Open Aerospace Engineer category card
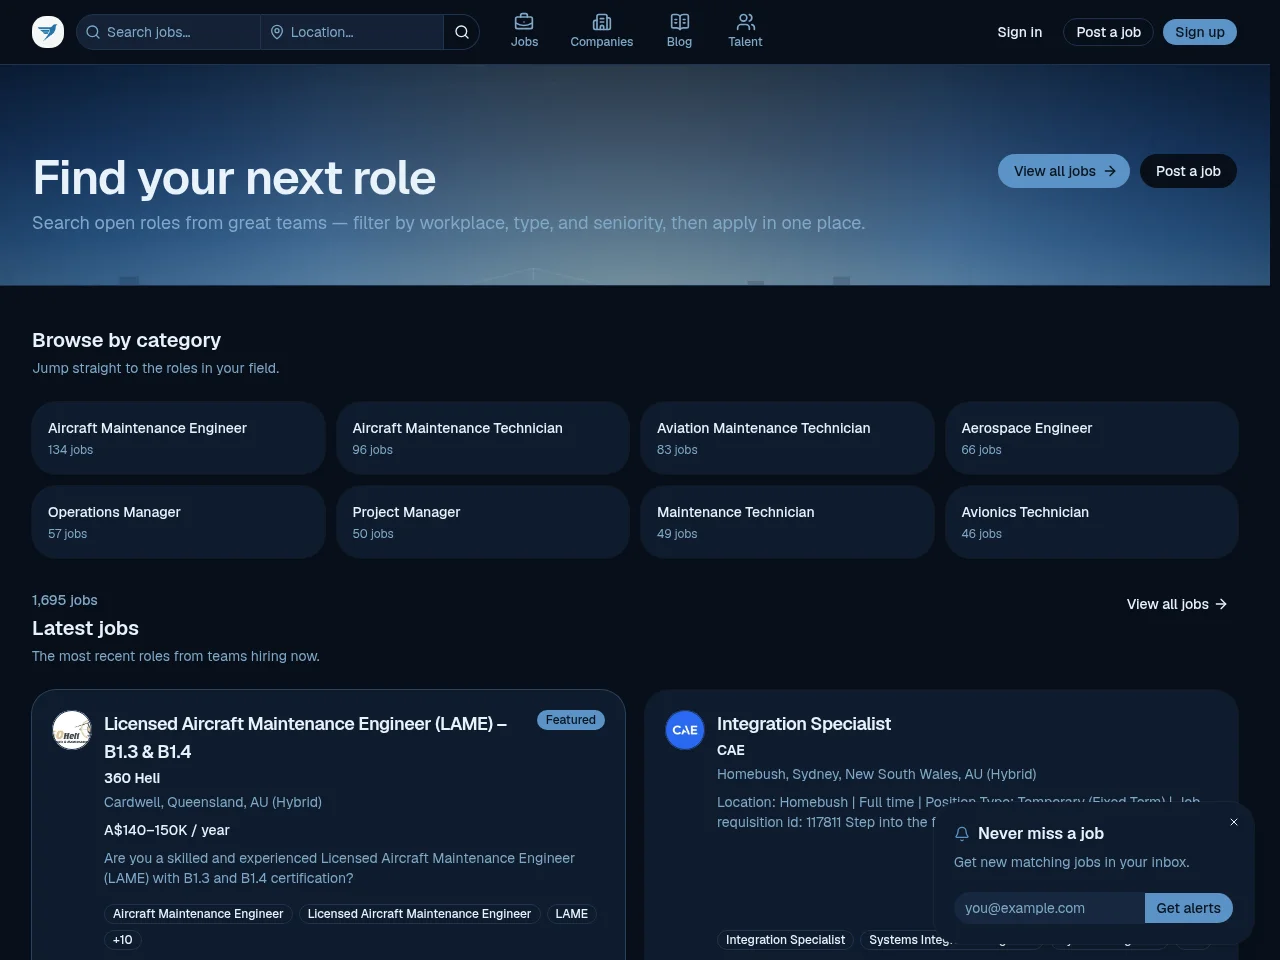 pyautogui.click(x=1092, y=438)
